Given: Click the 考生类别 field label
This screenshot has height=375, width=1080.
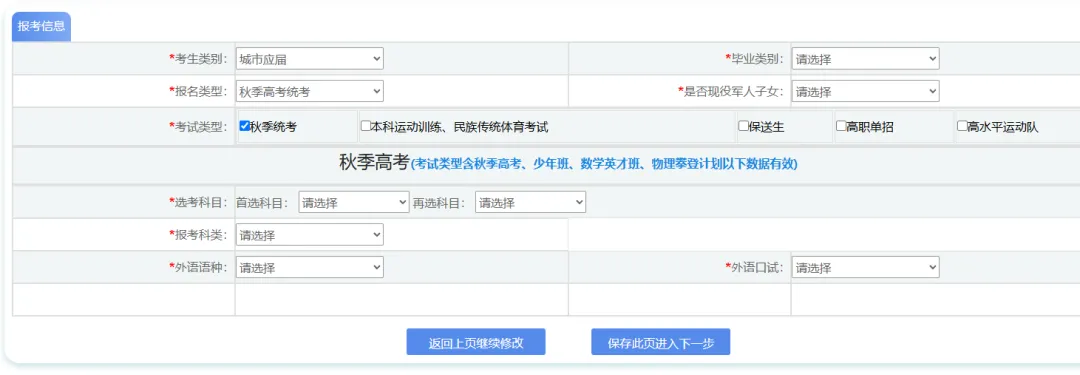Looking at the screenshot, I should (x=198, y=59).
